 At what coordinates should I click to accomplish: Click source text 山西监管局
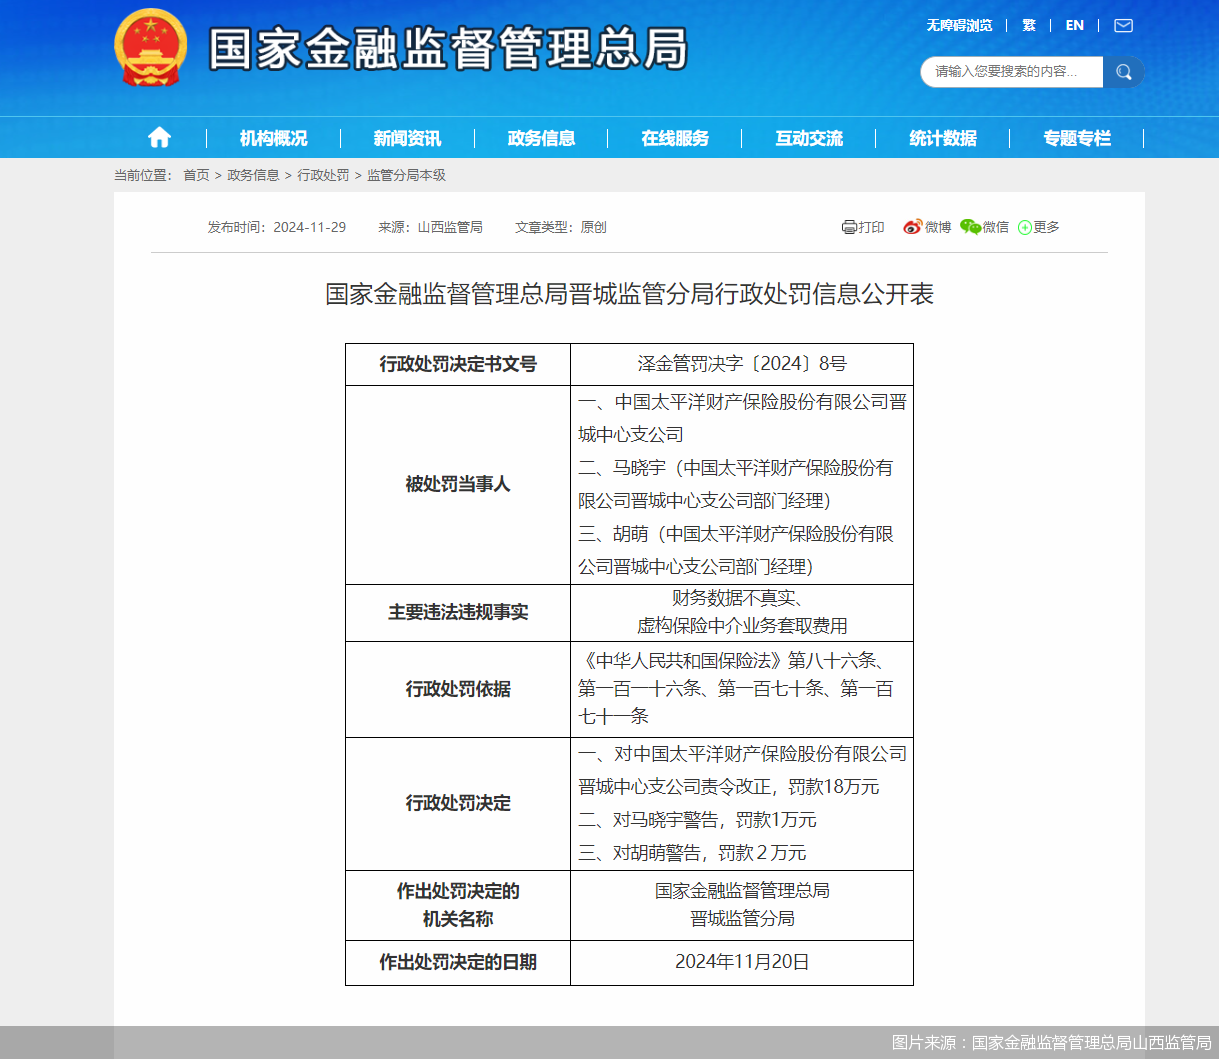[450, 227]
